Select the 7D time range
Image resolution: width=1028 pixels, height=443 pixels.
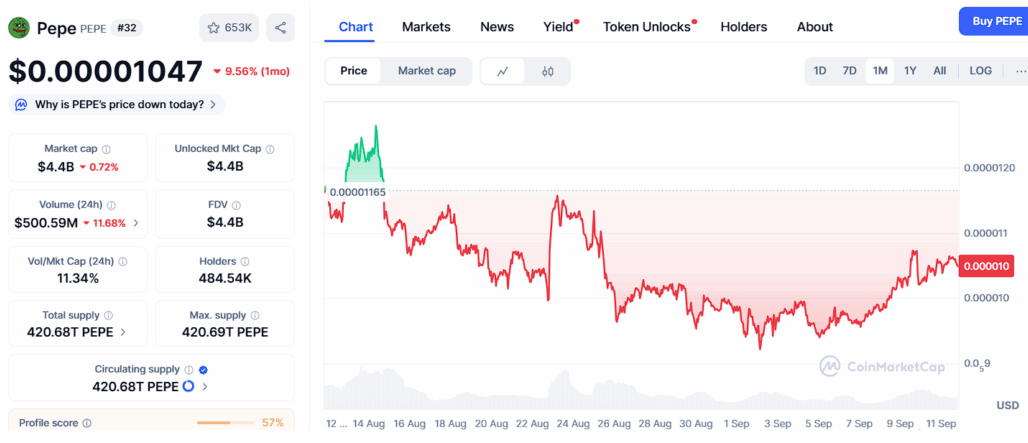849,71
